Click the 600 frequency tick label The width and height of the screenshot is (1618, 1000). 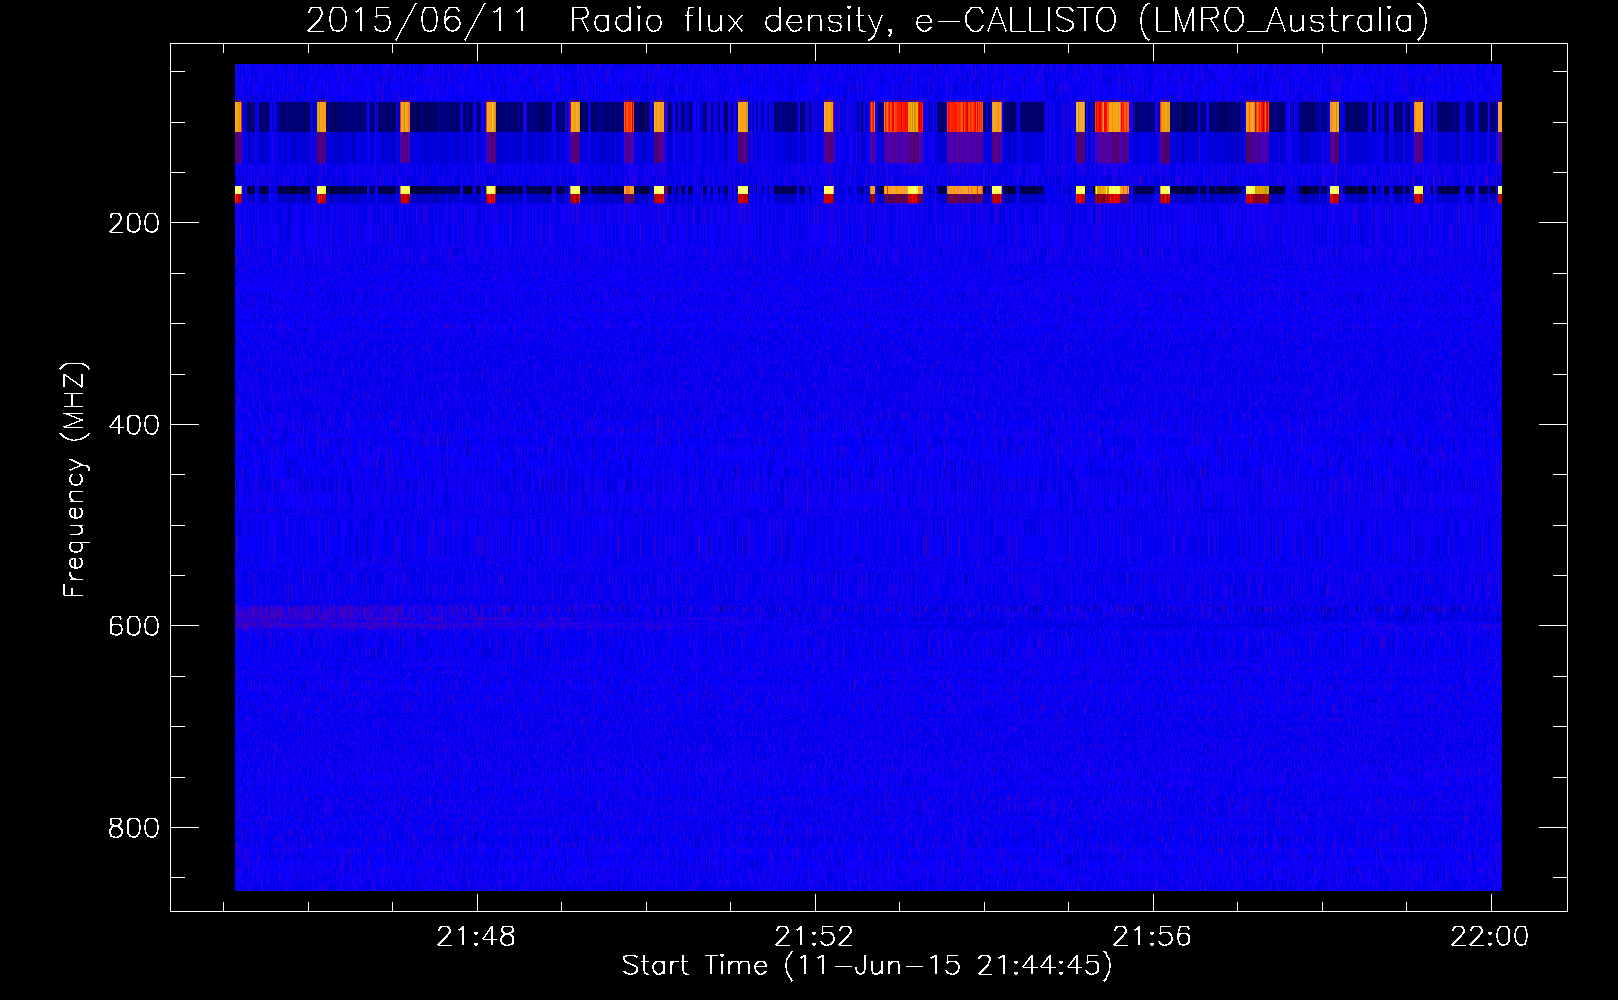pyautogui.click(x=134, y=626)
